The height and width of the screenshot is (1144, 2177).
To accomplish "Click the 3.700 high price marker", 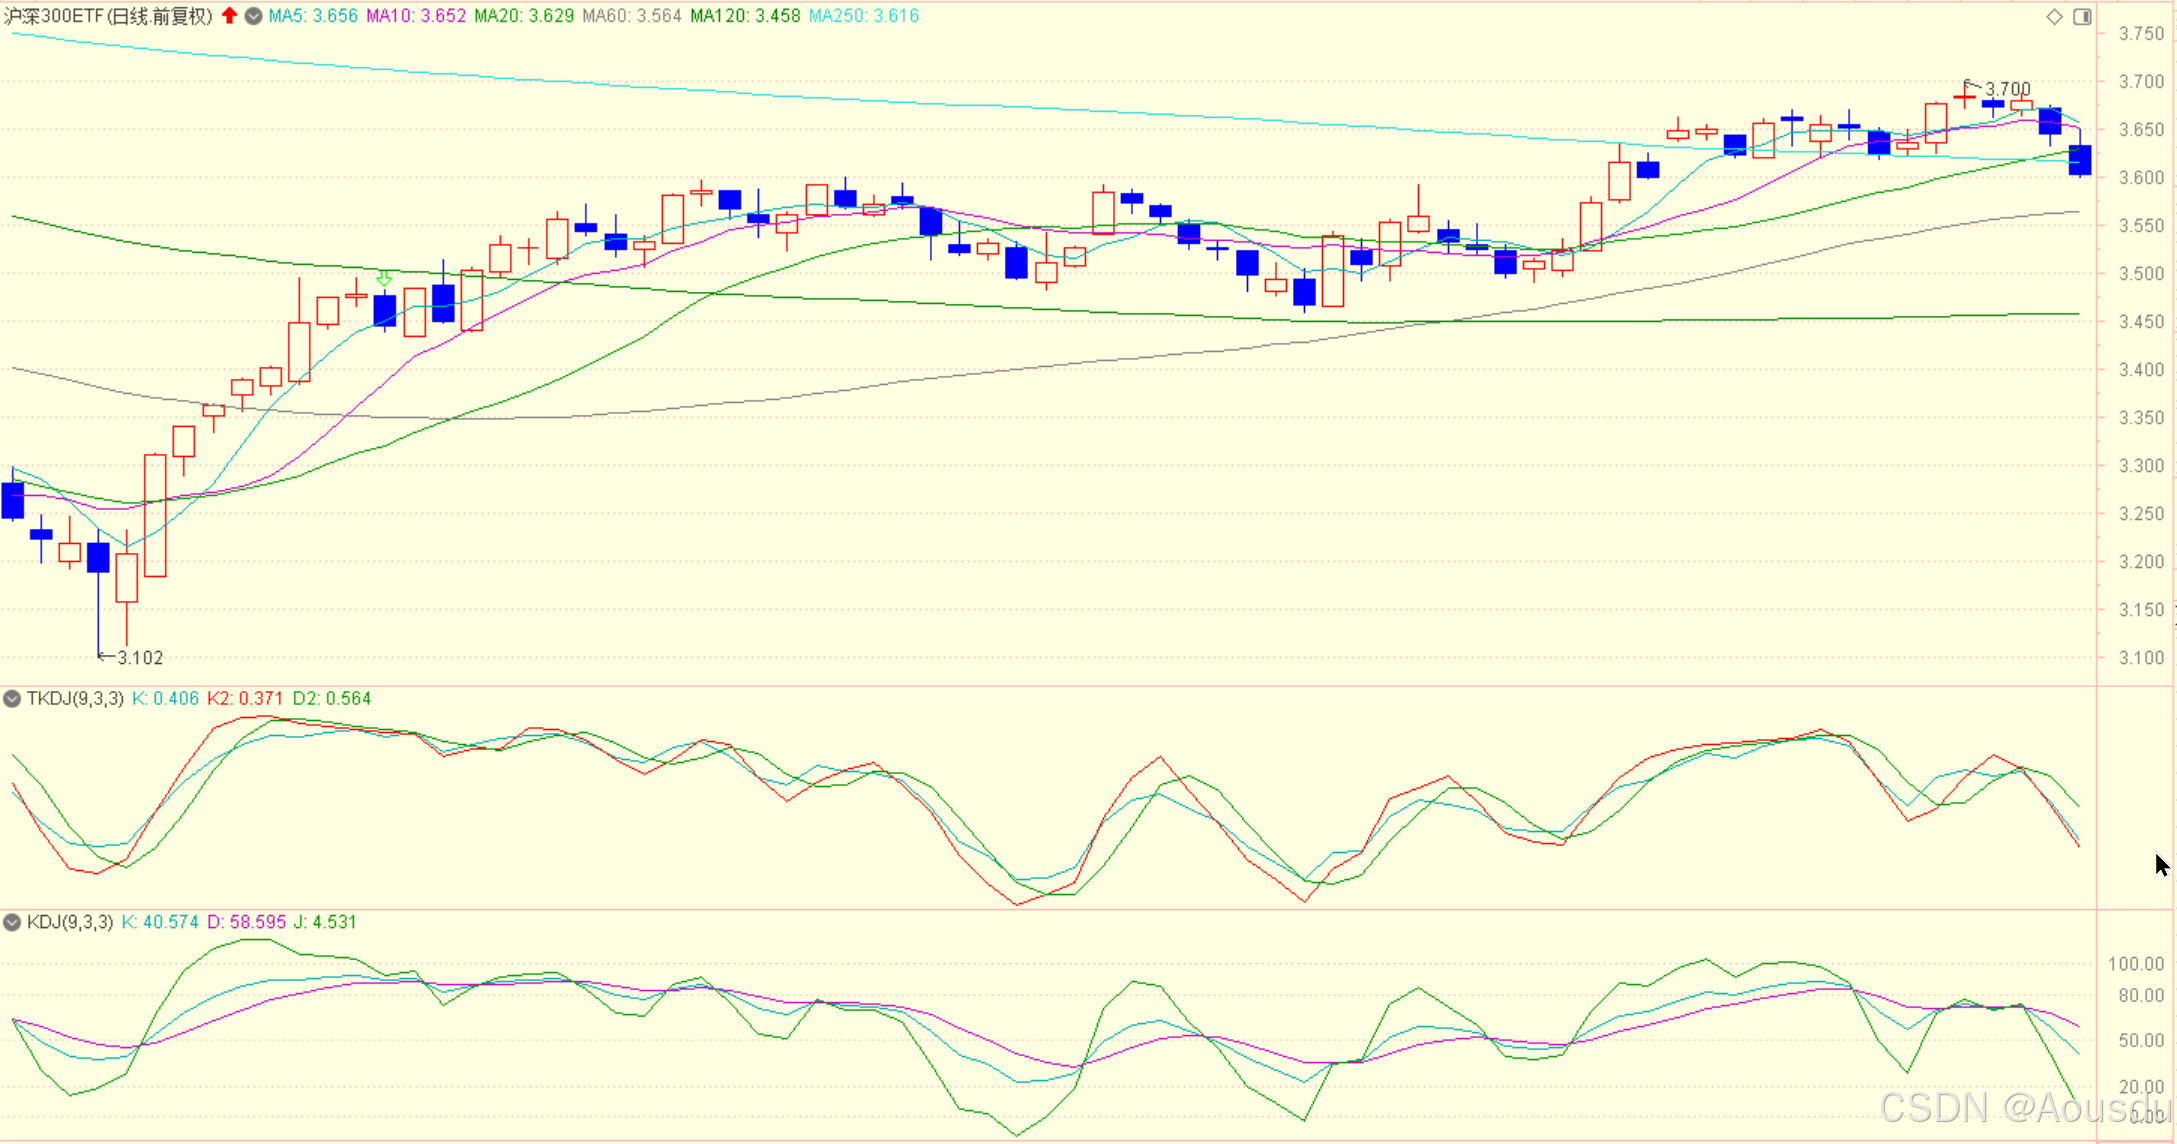I will [x=2007, y=89].
